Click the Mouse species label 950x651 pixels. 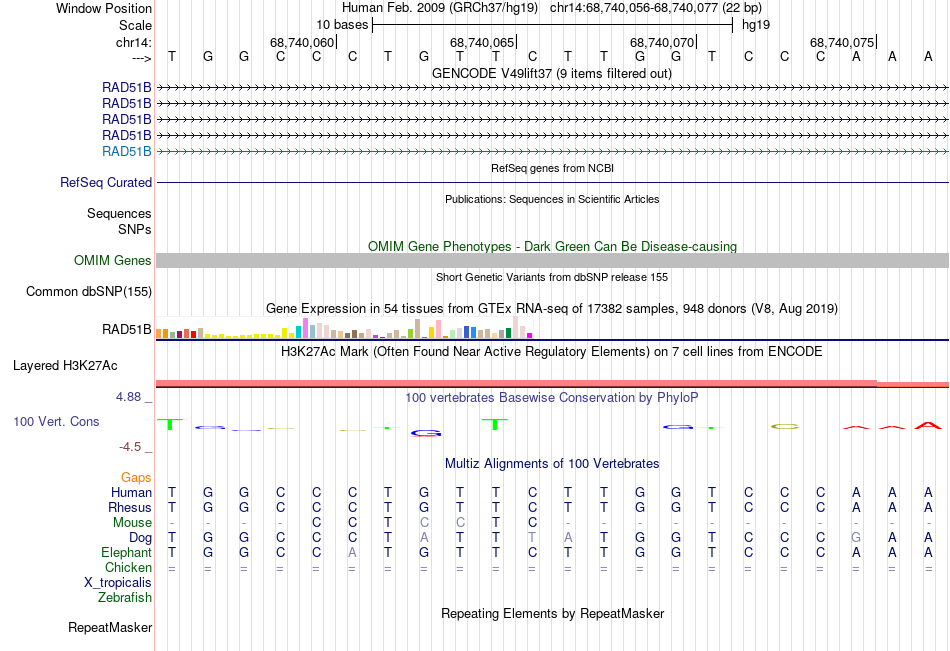coord(132,522)
